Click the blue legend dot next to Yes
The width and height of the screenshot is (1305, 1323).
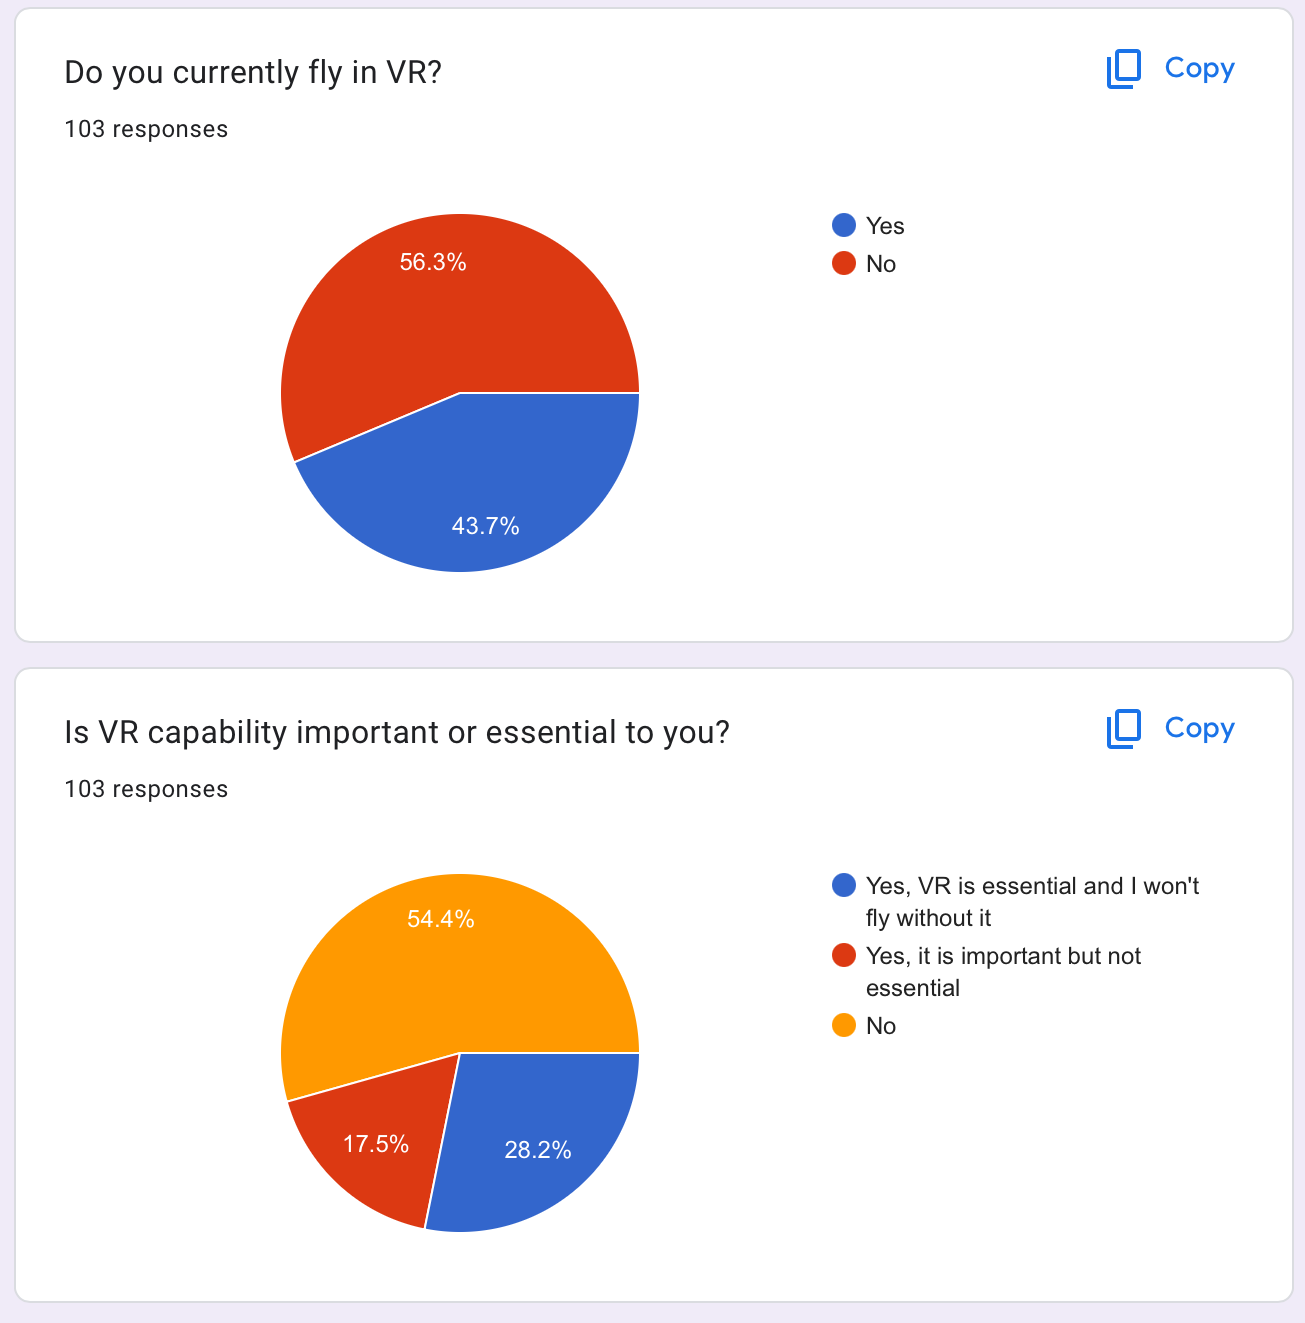coord(844,226)
